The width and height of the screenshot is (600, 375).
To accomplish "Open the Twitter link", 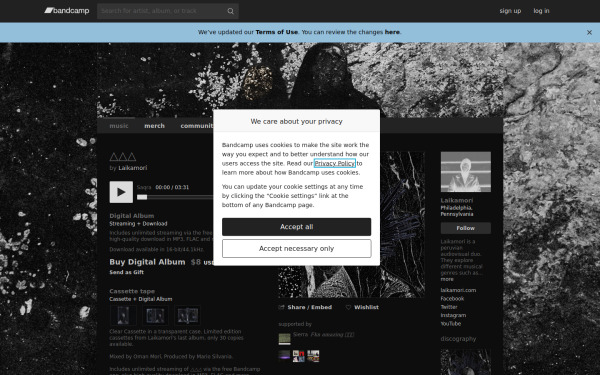I will pyautogui.click(x=449, y=307).
